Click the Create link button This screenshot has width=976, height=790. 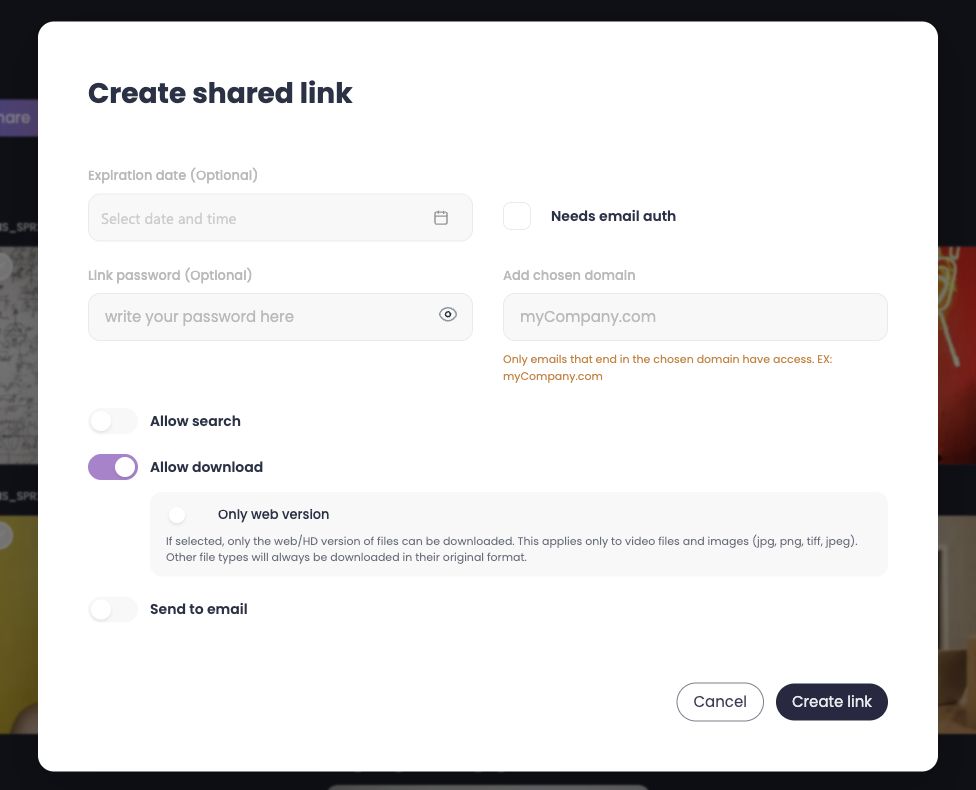[832, 702]
